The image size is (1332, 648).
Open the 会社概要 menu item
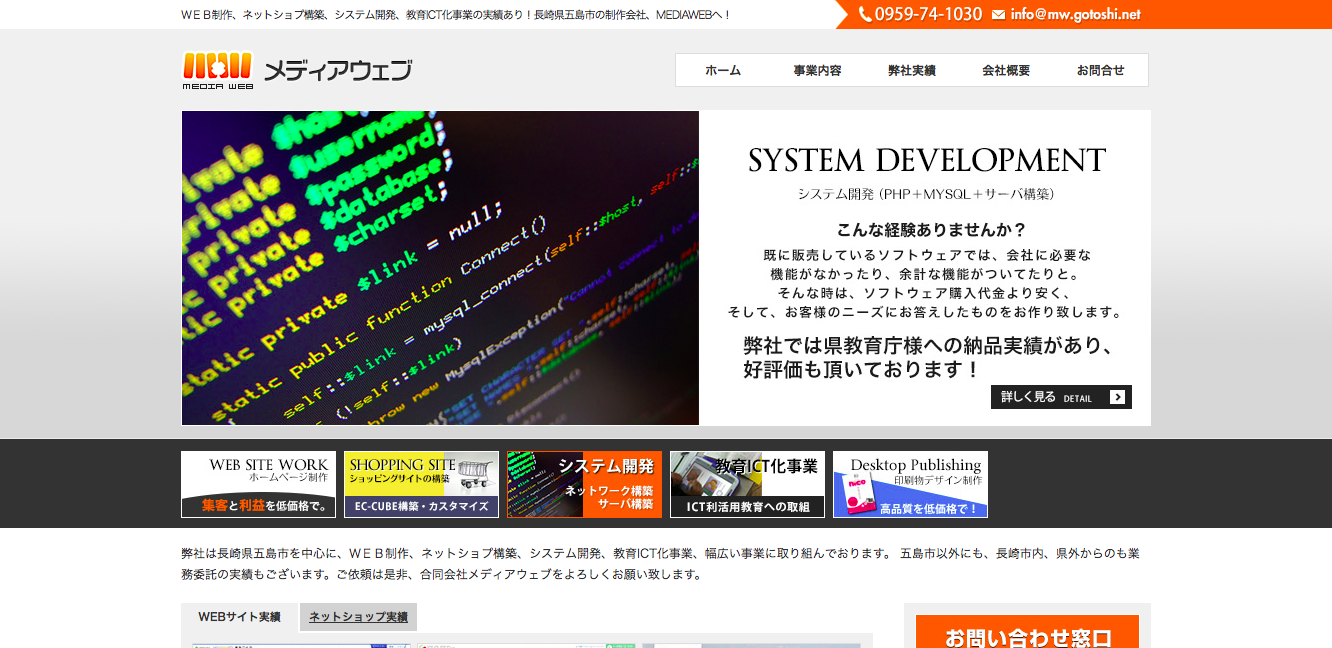pos(1006,70)
